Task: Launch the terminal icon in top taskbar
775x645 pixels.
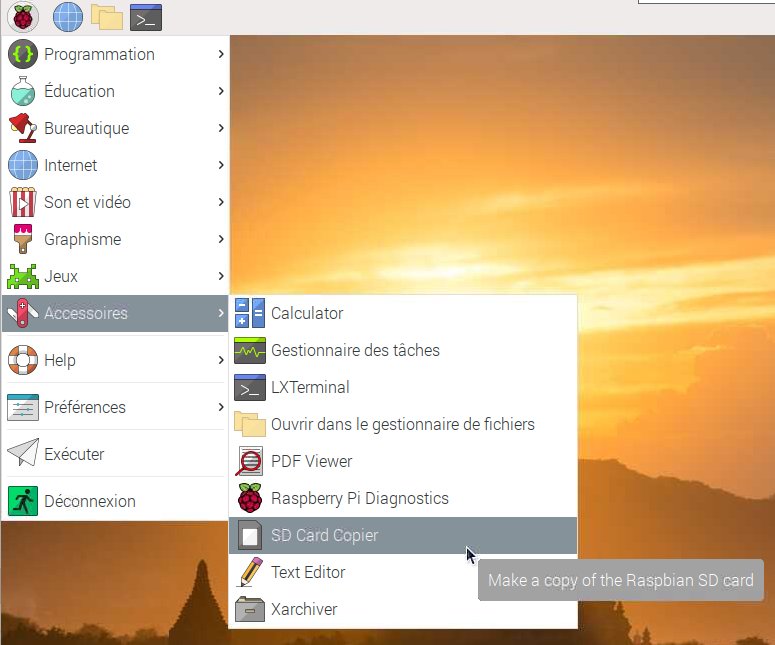Action: point(146,17)
